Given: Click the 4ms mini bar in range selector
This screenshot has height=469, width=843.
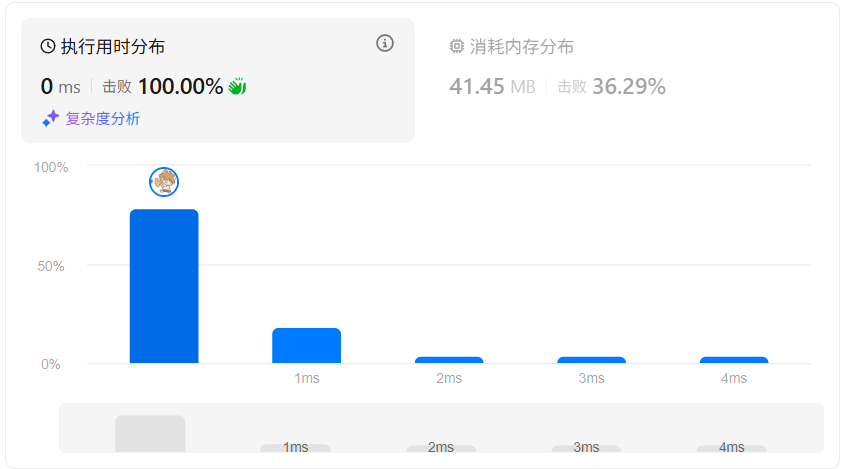Looking at the screenshot, I should pyautogui.click(x=732, y=448).
